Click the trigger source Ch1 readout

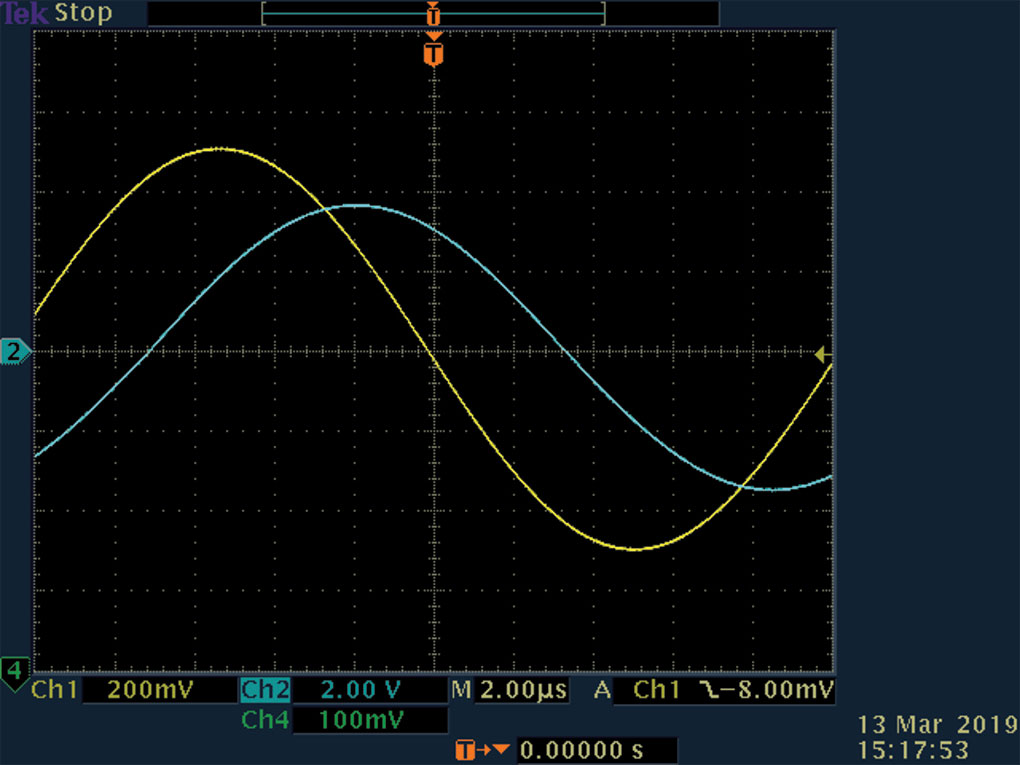656,690
